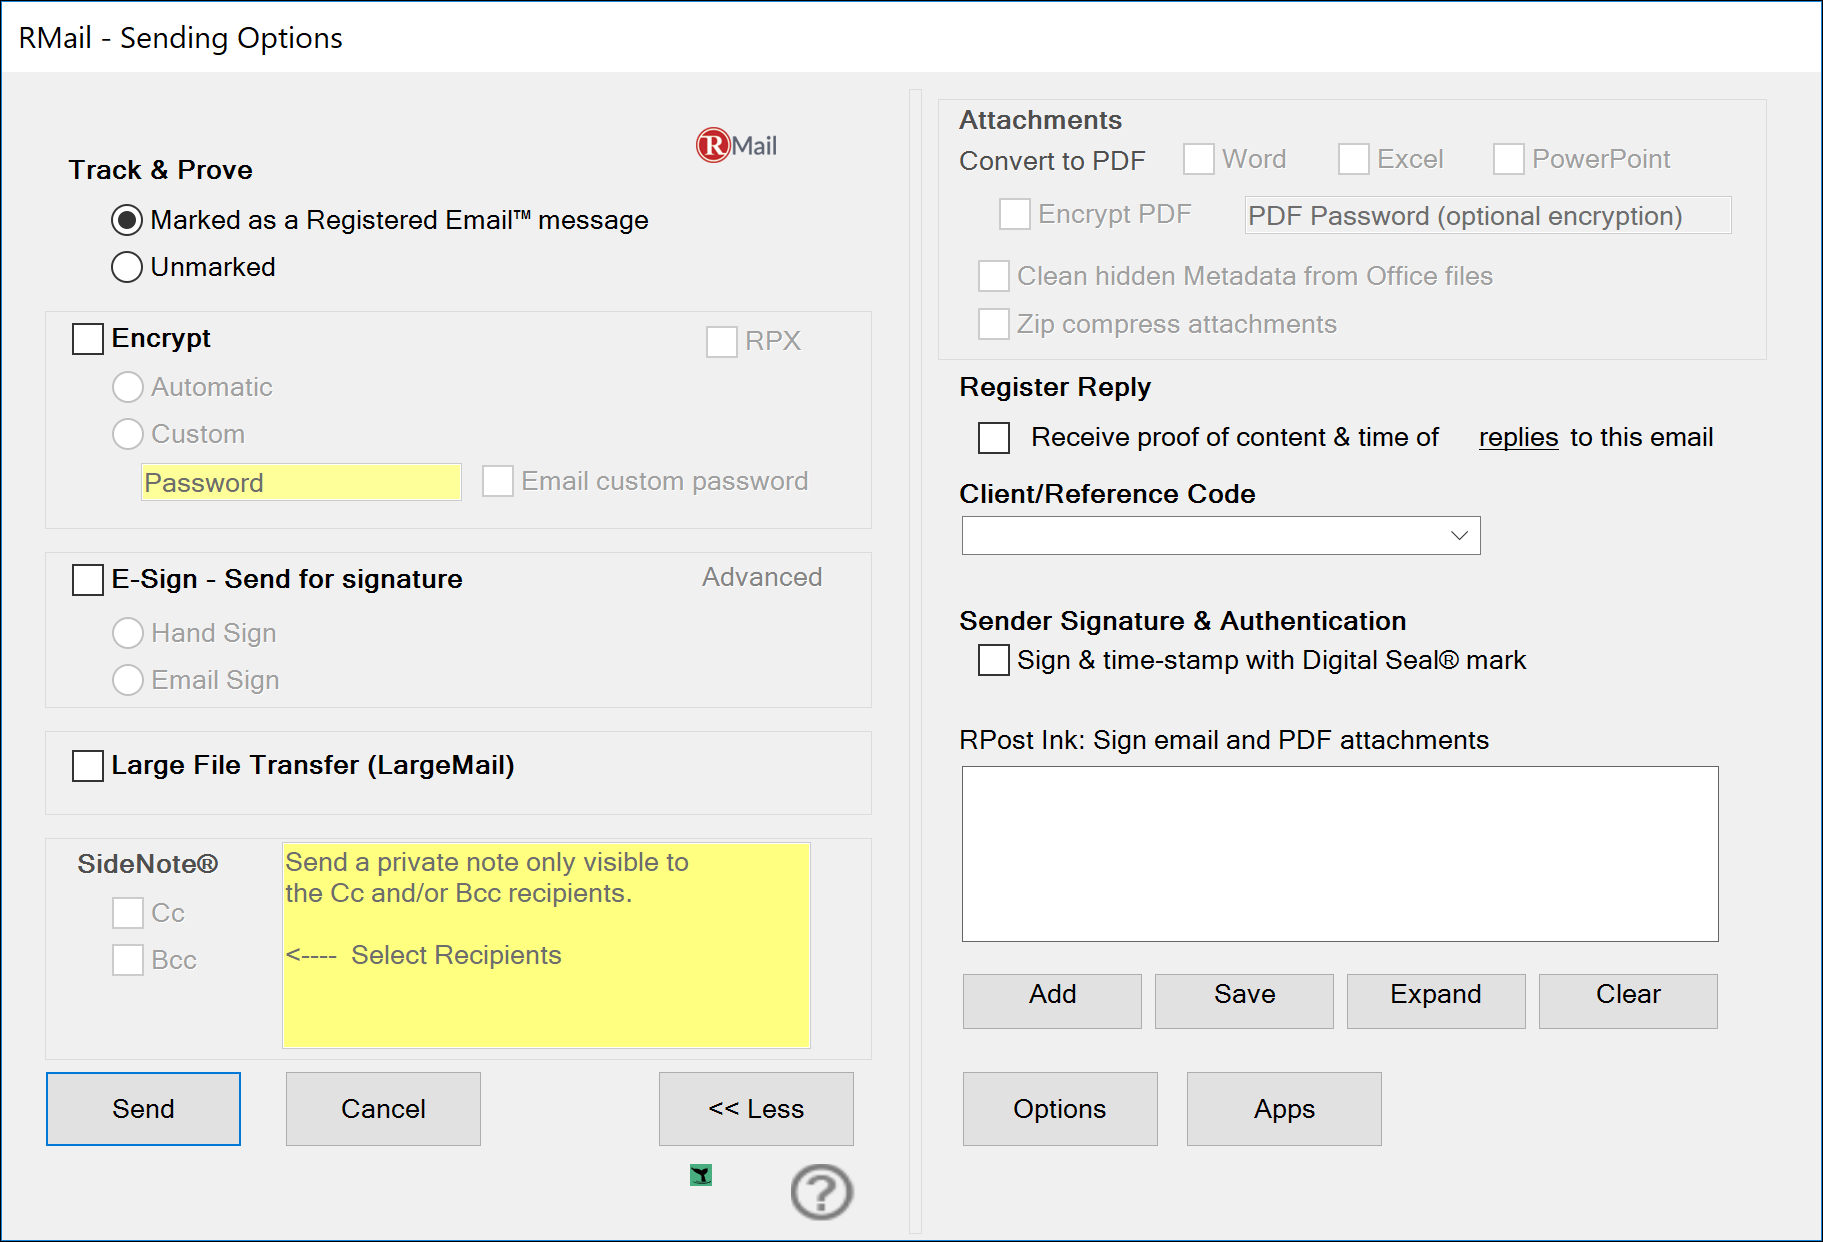Click the Register Reply heading

point(1055,387)
